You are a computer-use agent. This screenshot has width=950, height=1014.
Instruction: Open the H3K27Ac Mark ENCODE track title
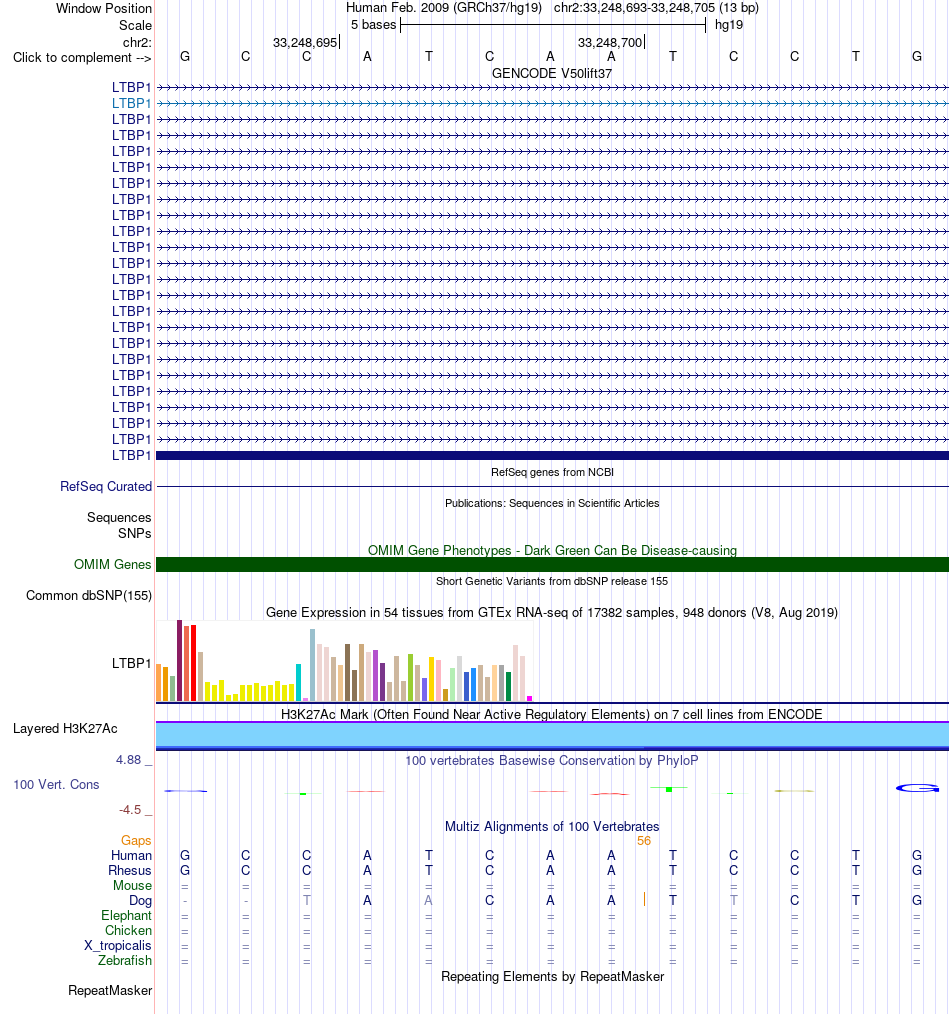click(x=552, y=714)
